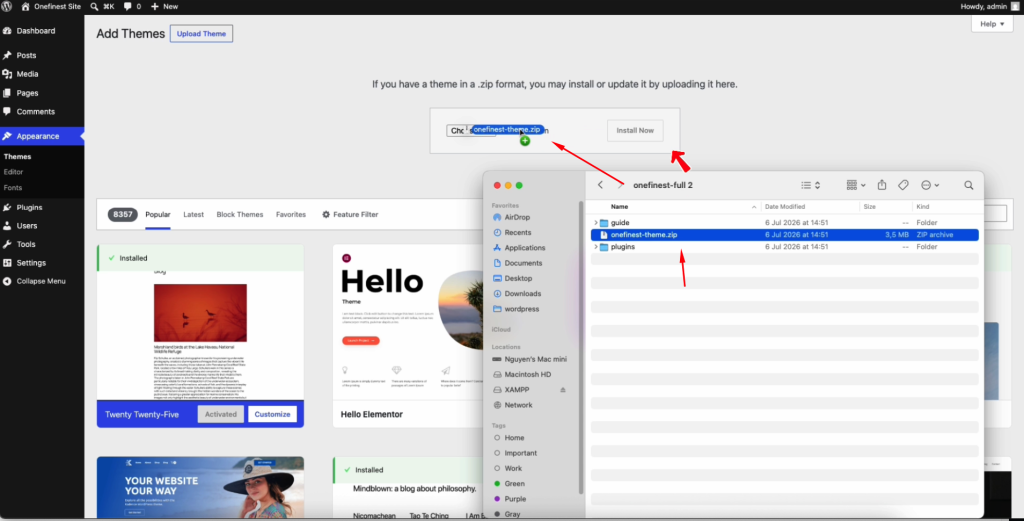Expand the guide folder
Viewport: 1024px width, 521px height.
pos(595,223)
